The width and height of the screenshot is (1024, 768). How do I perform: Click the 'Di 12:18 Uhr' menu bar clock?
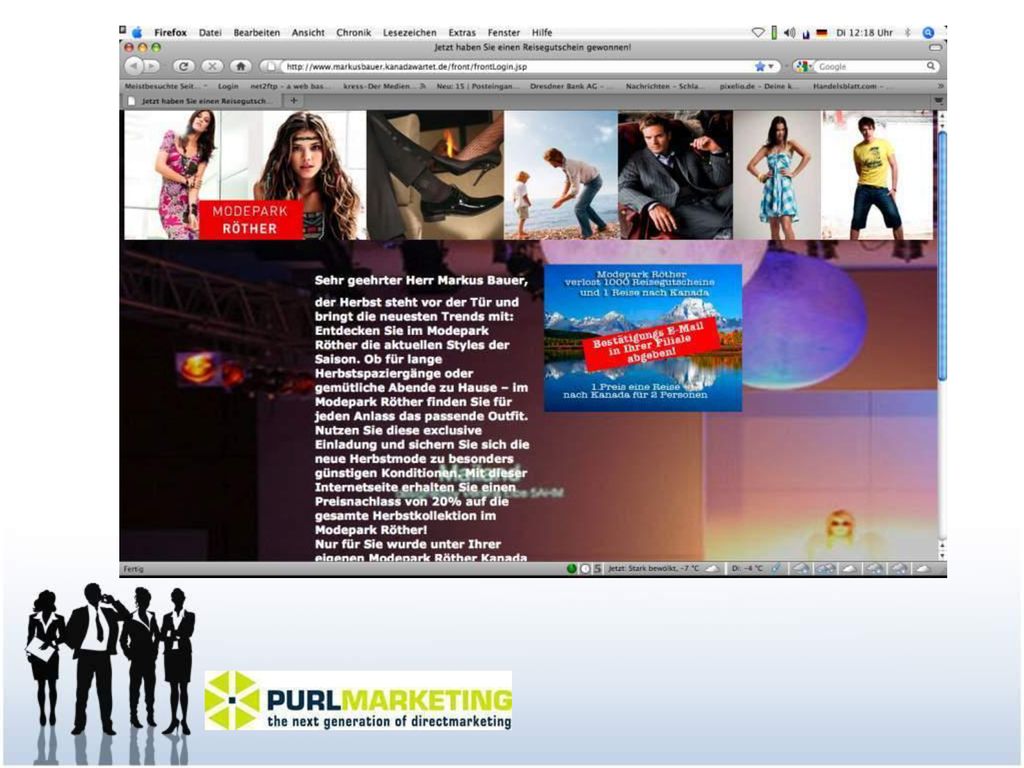click(x=864, y=32)
